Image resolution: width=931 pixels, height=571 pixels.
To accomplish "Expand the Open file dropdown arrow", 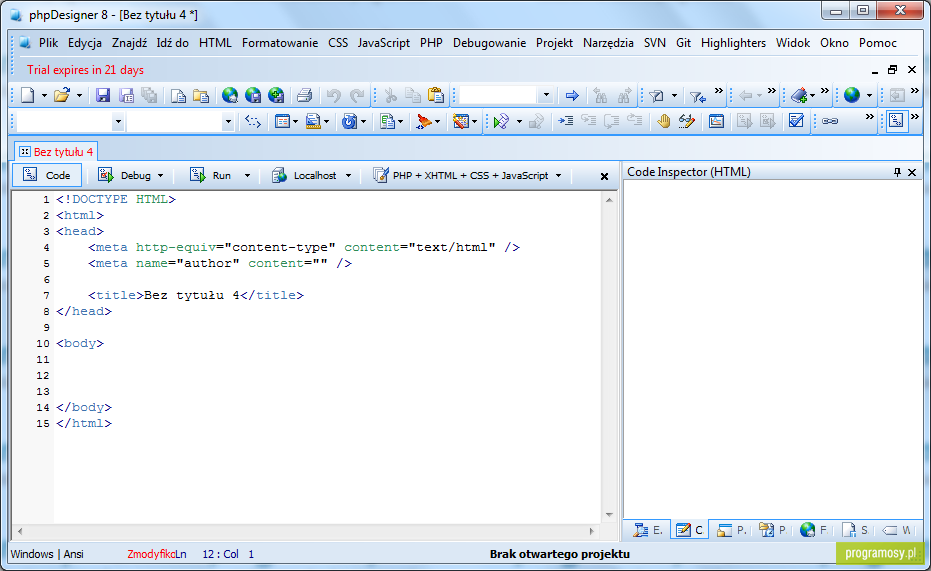I will coord(79,96).
